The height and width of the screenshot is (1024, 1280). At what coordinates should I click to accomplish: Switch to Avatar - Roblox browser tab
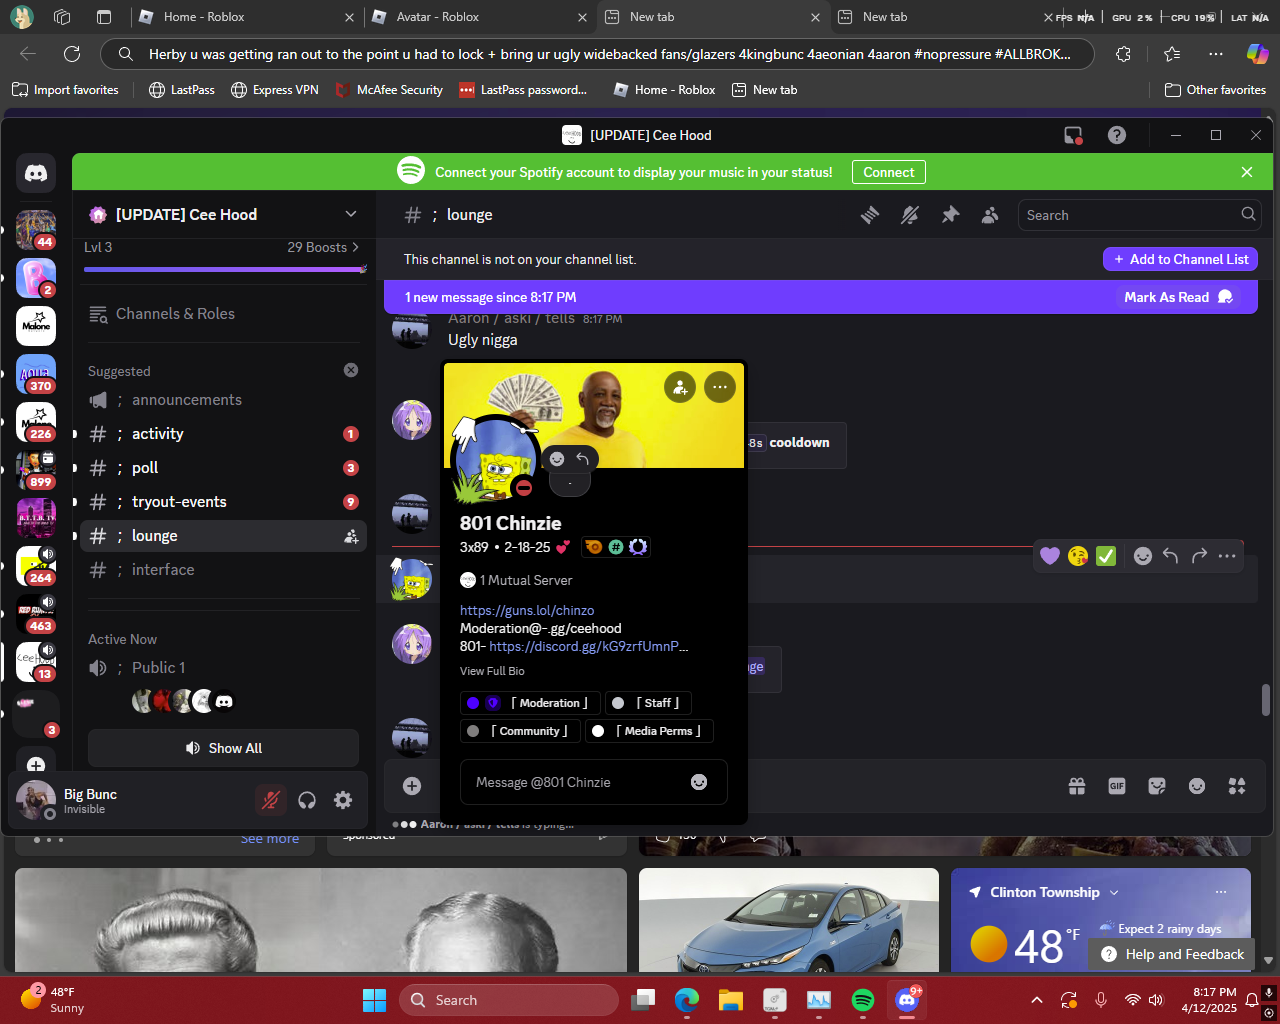(480, 17)
